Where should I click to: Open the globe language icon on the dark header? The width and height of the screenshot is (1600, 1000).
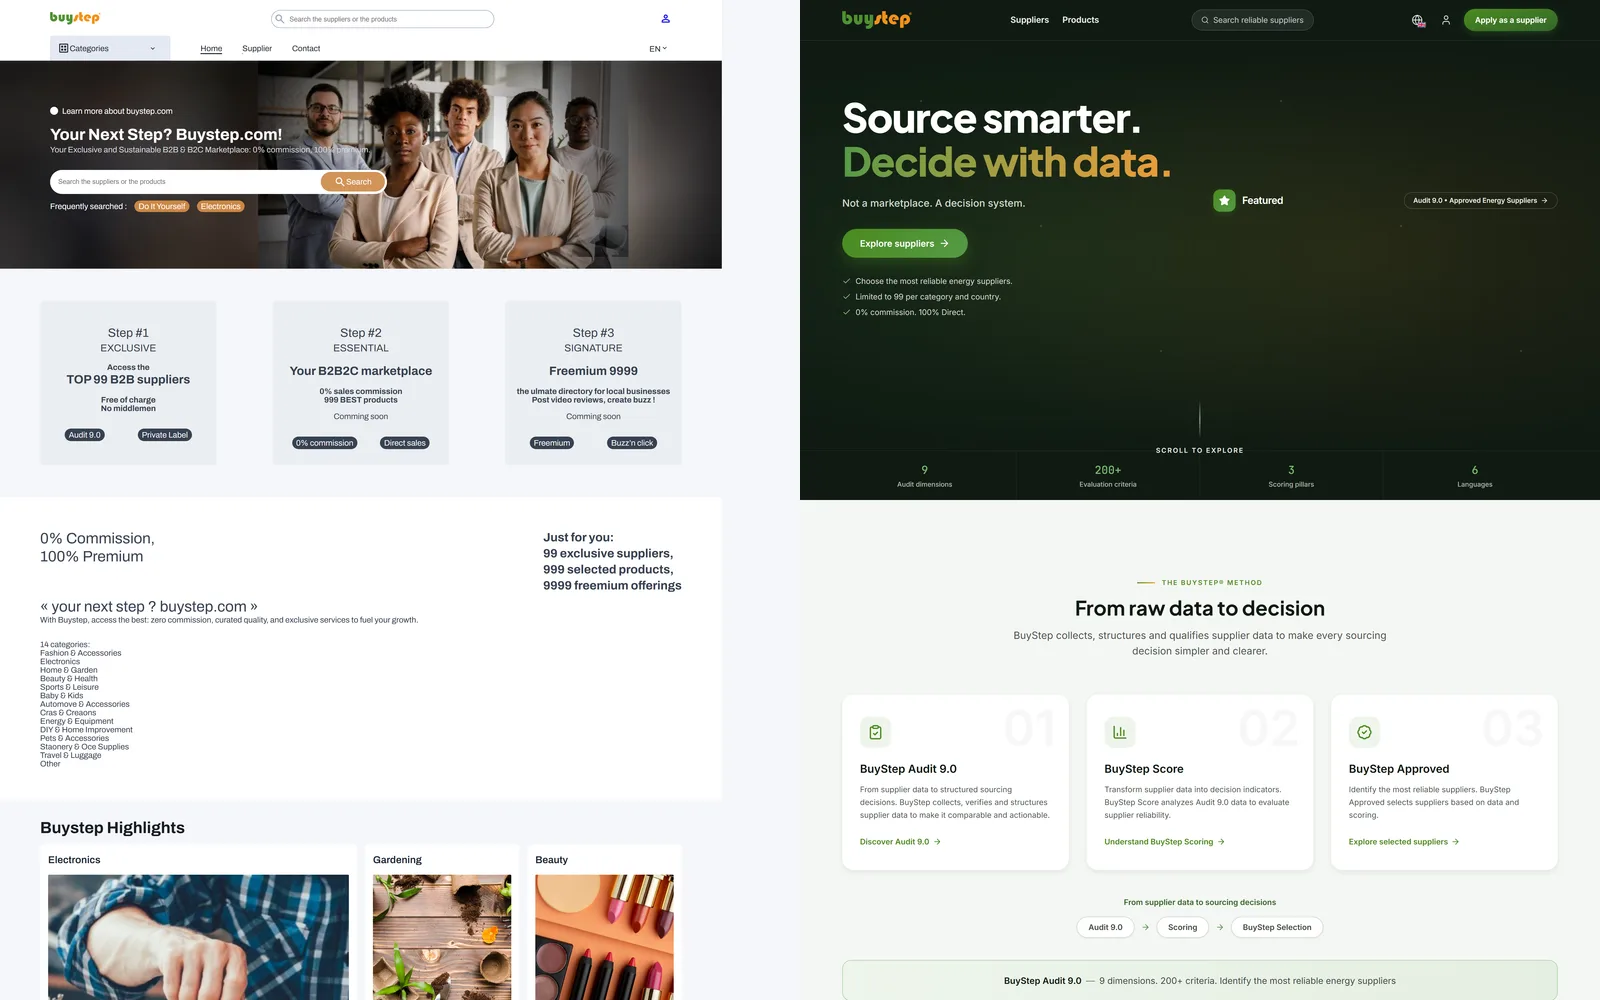[x=1418, y=20]
